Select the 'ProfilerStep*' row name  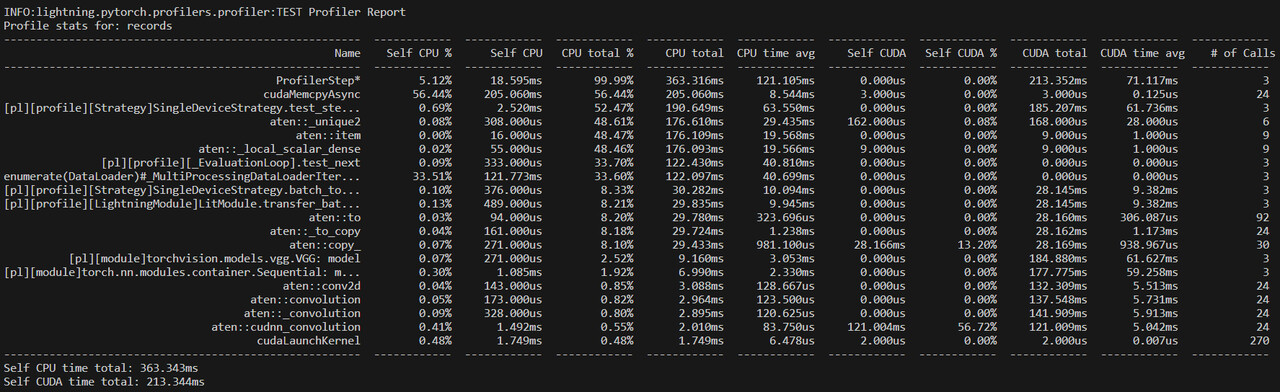click(x=319, y=79)
